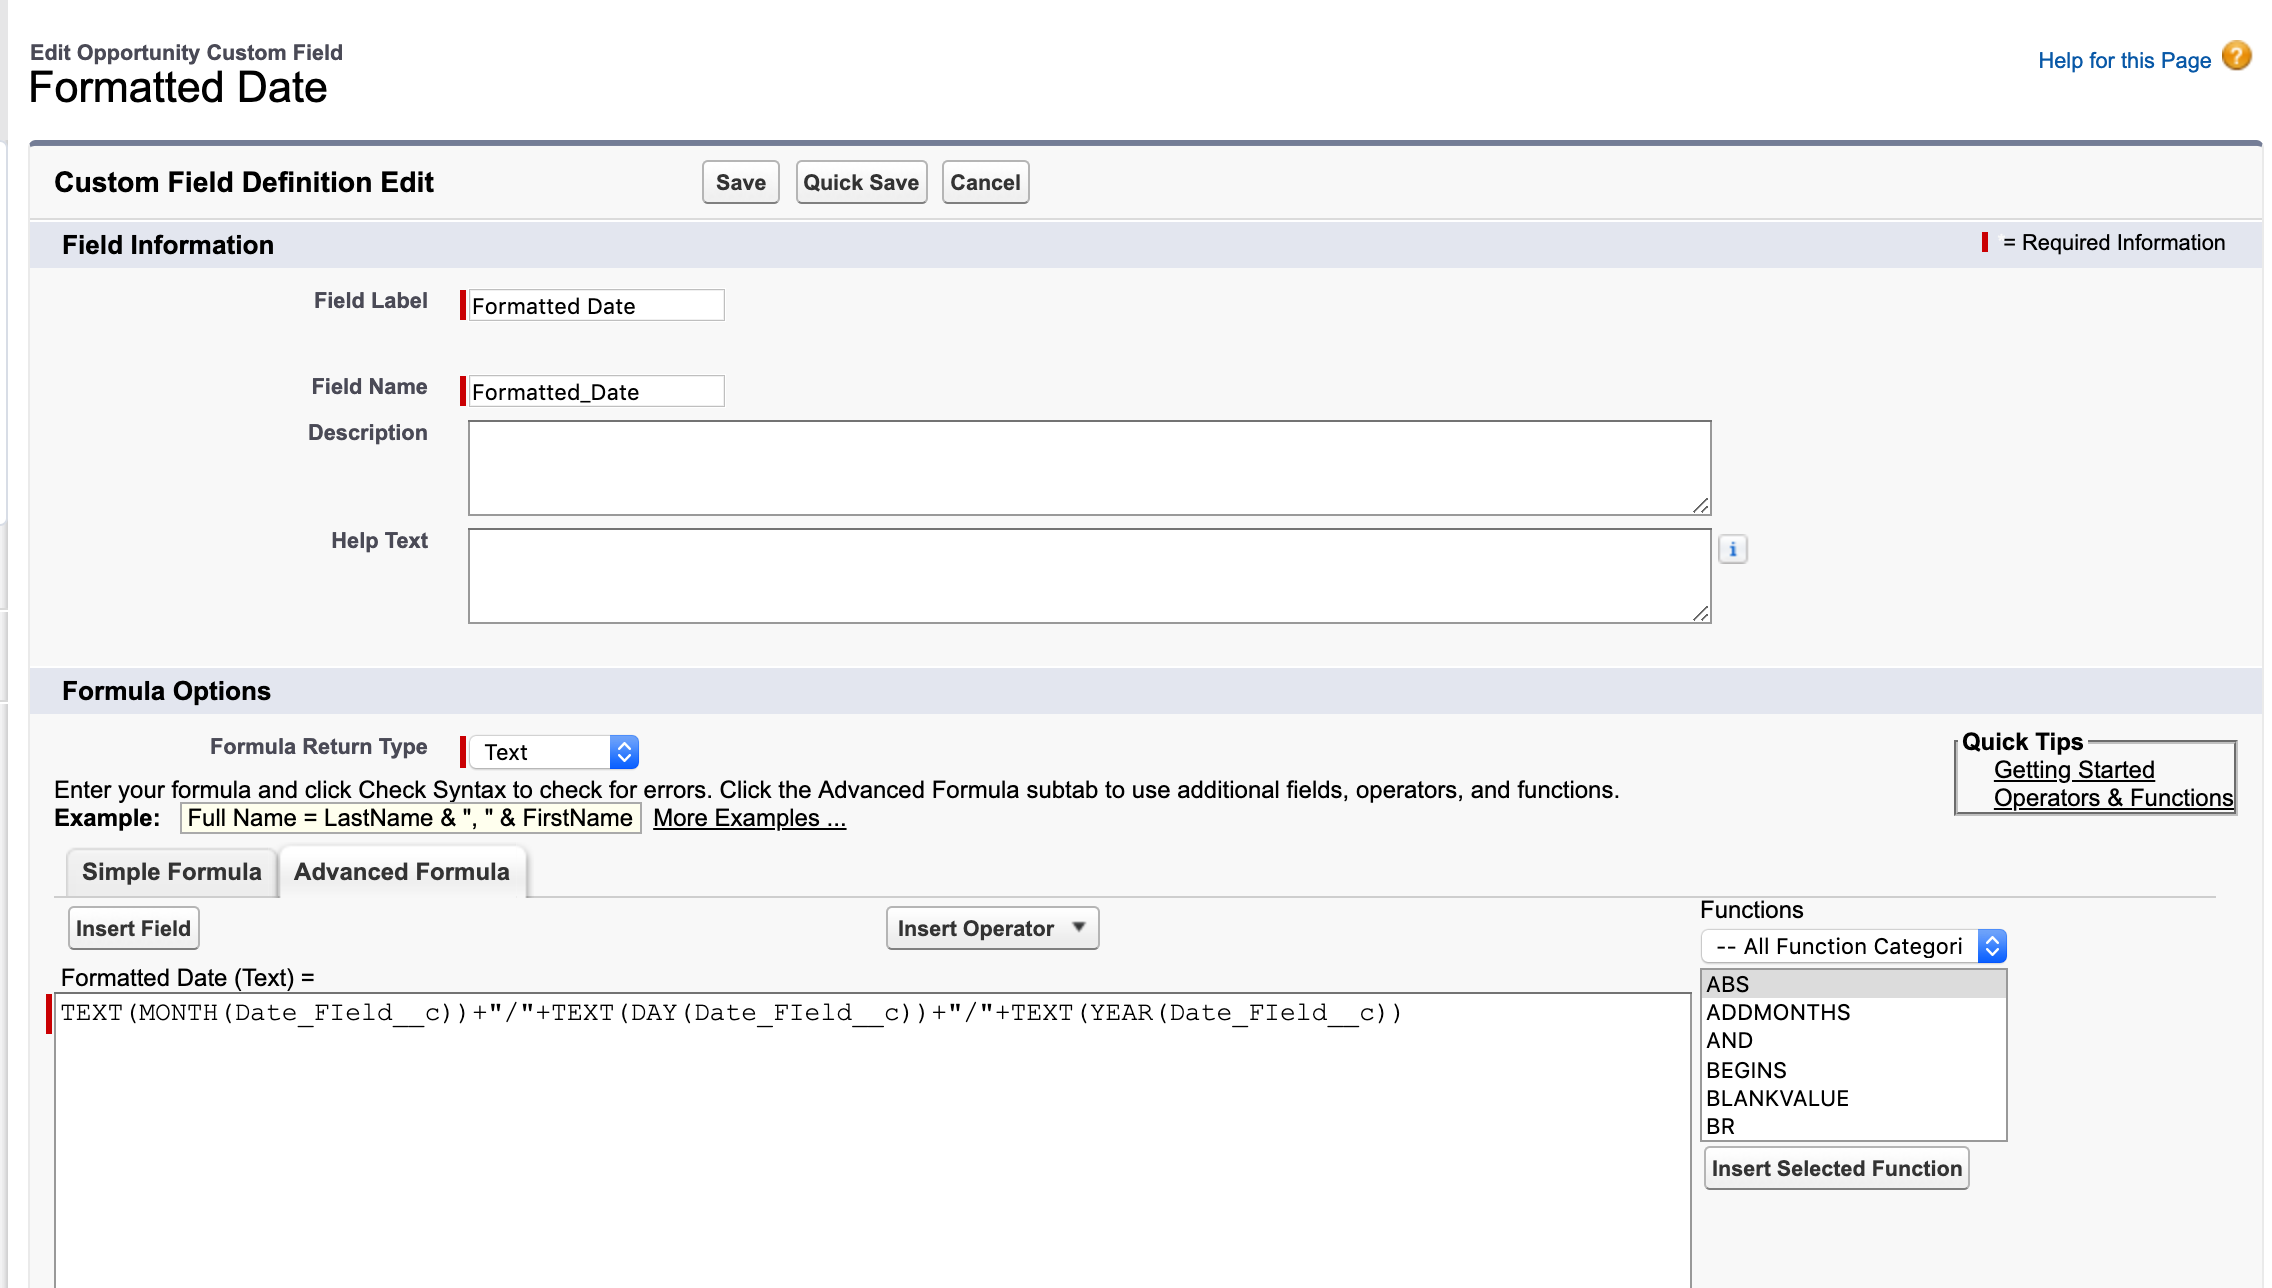
Task: Click the Field Label input box
Action: tap(596, 306)
